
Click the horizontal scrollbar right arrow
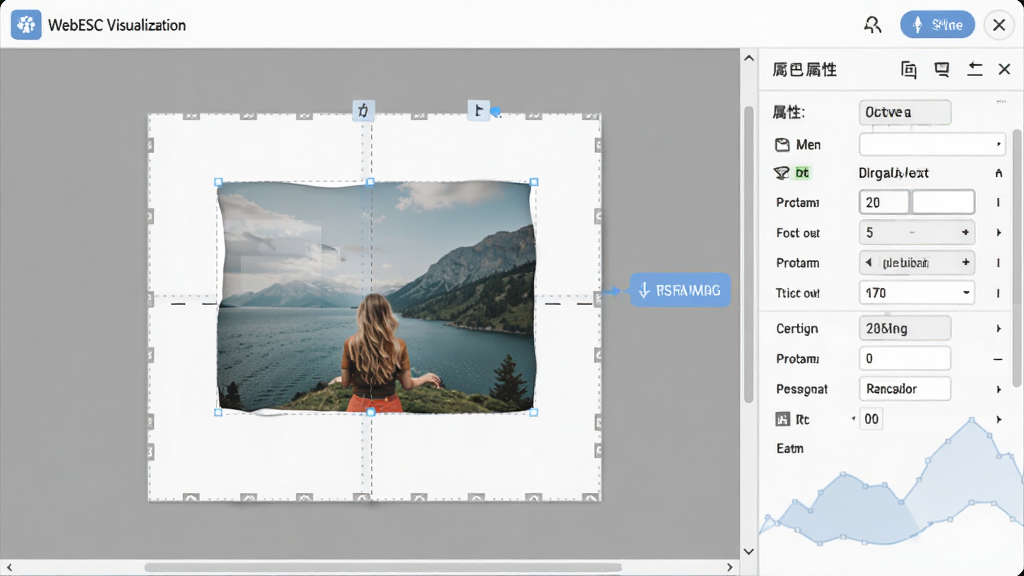click(730, 568)
